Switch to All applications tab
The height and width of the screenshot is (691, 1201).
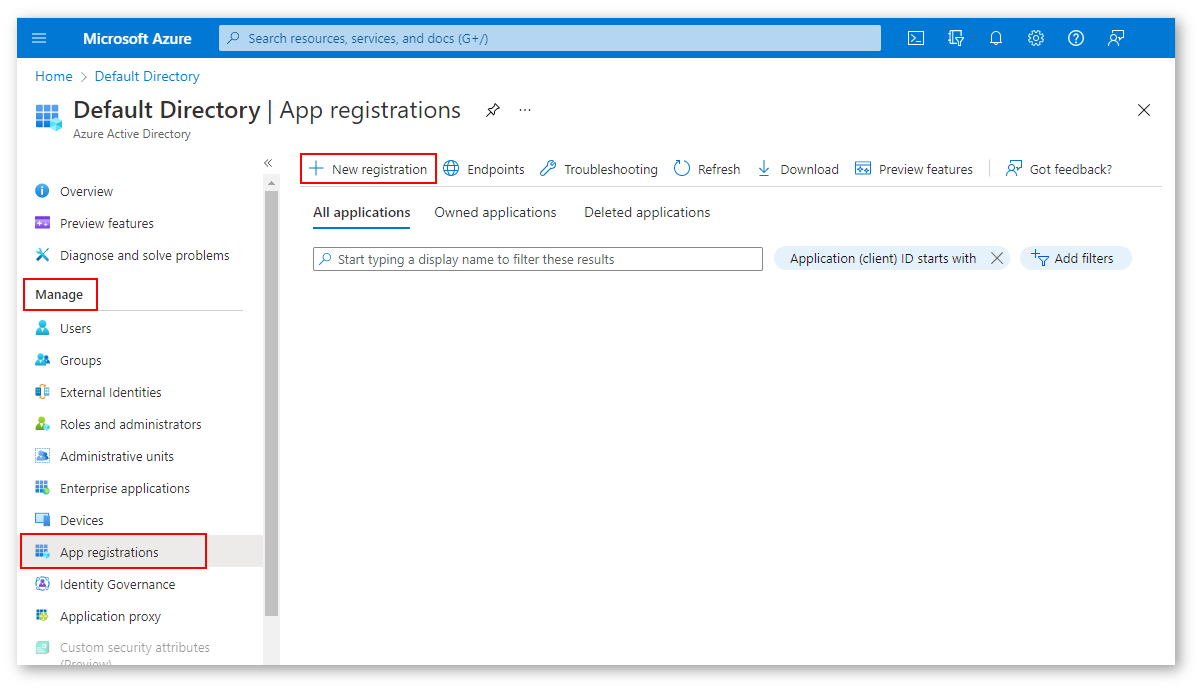tap(362, 213)
